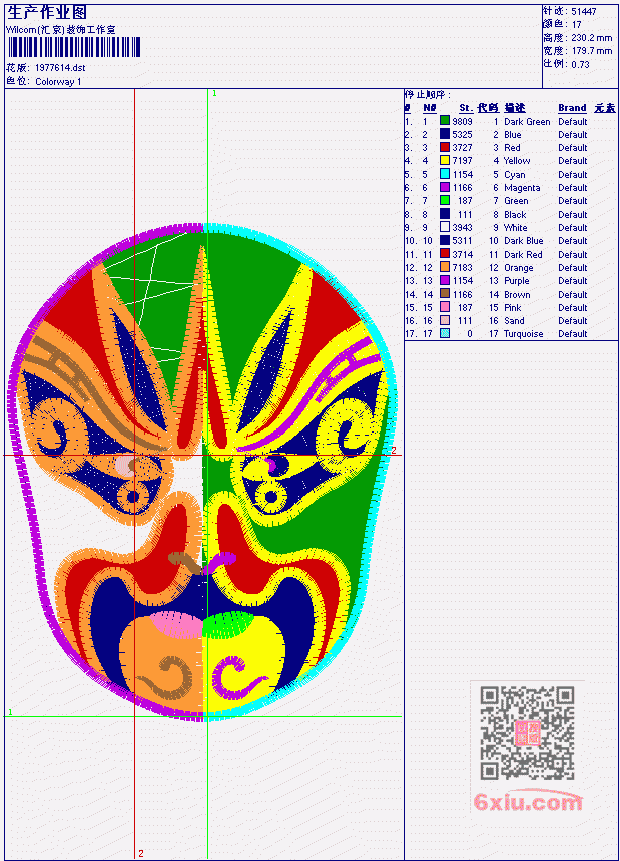Click the 停止顺序 heading above the table
The width and height of the screenshot is (620, 861).
[428, 95]
